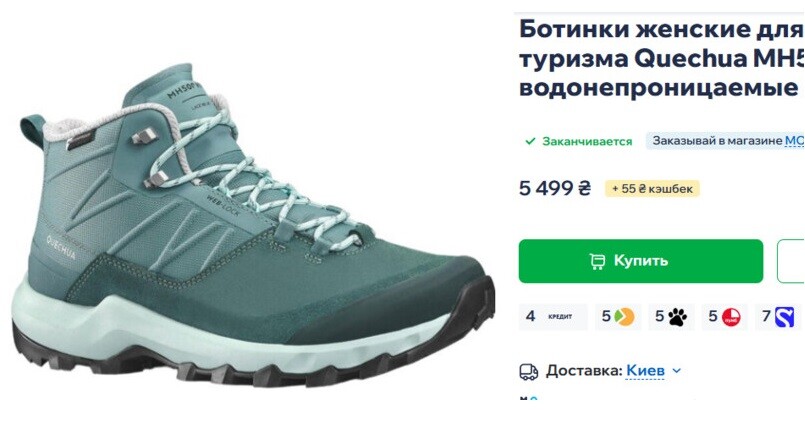
Task: Click the green checkmark availability icon
Action: 530,141
